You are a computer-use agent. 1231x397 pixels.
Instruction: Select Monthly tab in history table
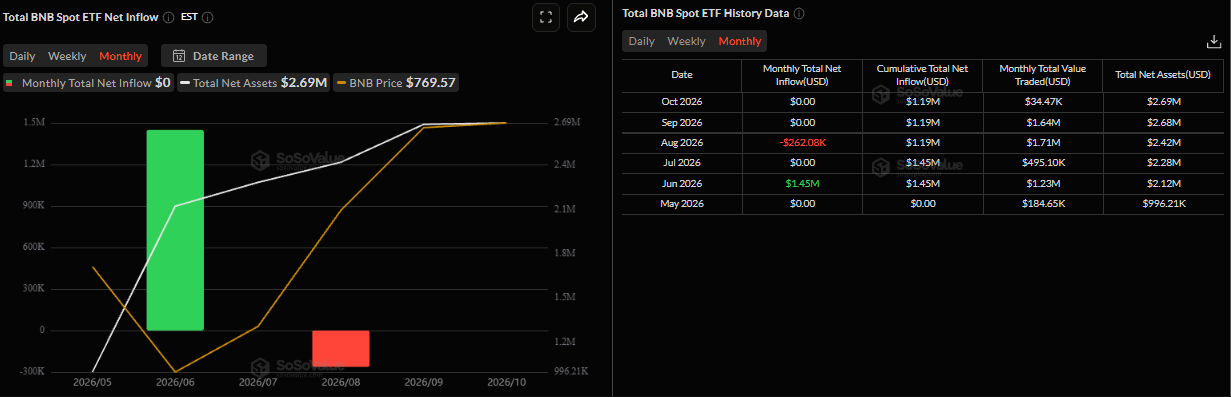pos(740,41)
